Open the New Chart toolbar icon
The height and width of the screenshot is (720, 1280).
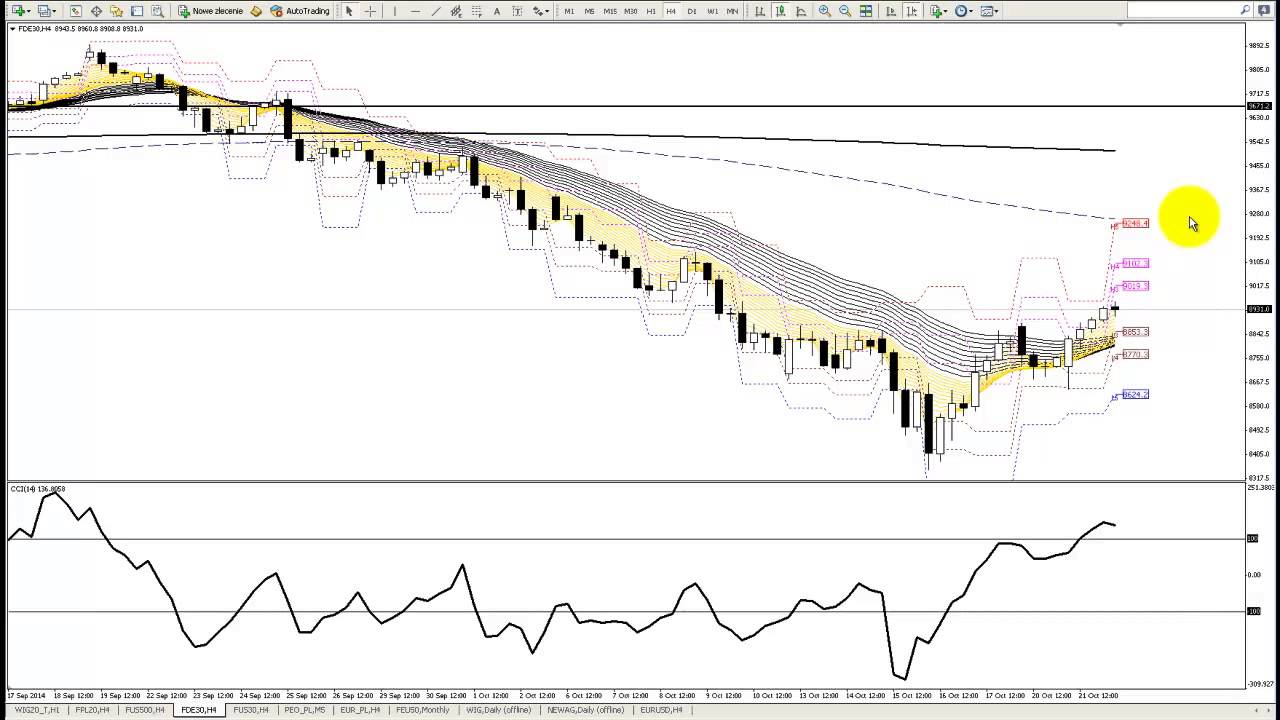point(18,11)
